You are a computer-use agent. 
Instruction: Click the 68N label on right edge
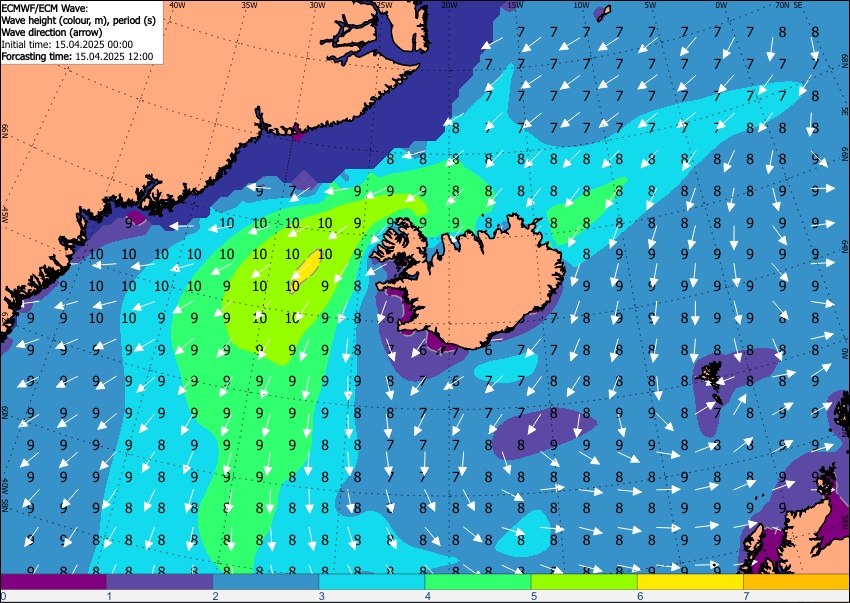click(x=845, y=59)
